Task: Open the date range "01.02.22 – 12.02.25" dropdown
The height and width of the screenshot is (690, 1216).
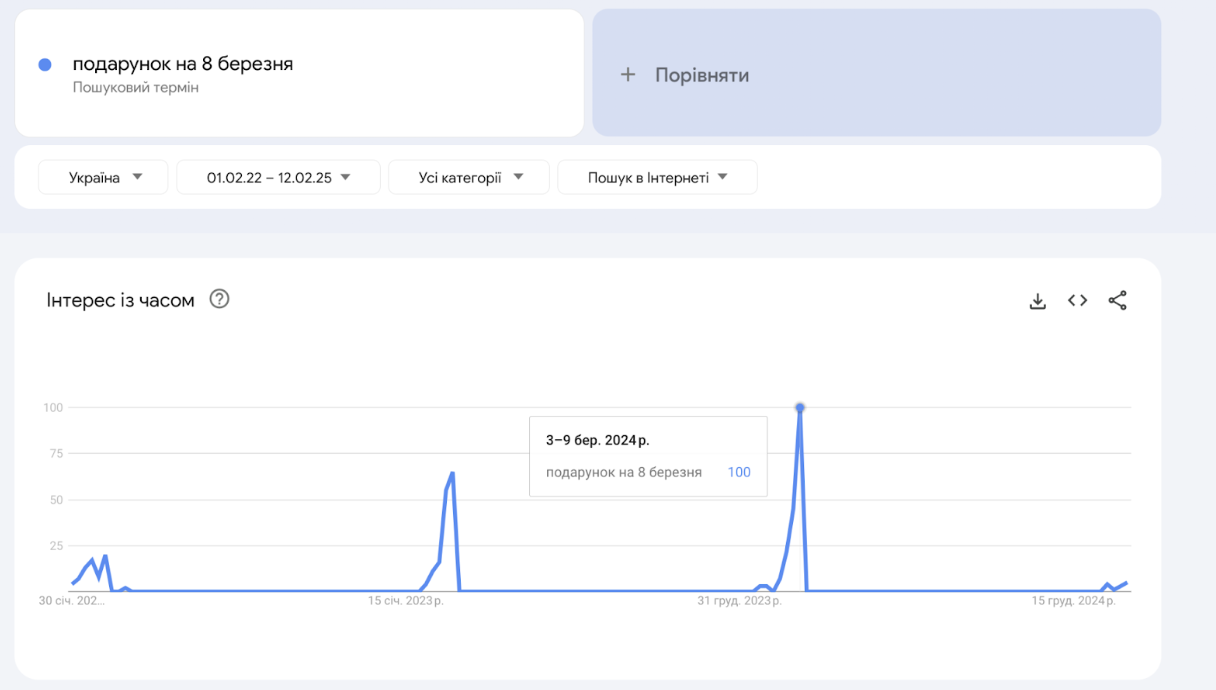Action: 278,177
